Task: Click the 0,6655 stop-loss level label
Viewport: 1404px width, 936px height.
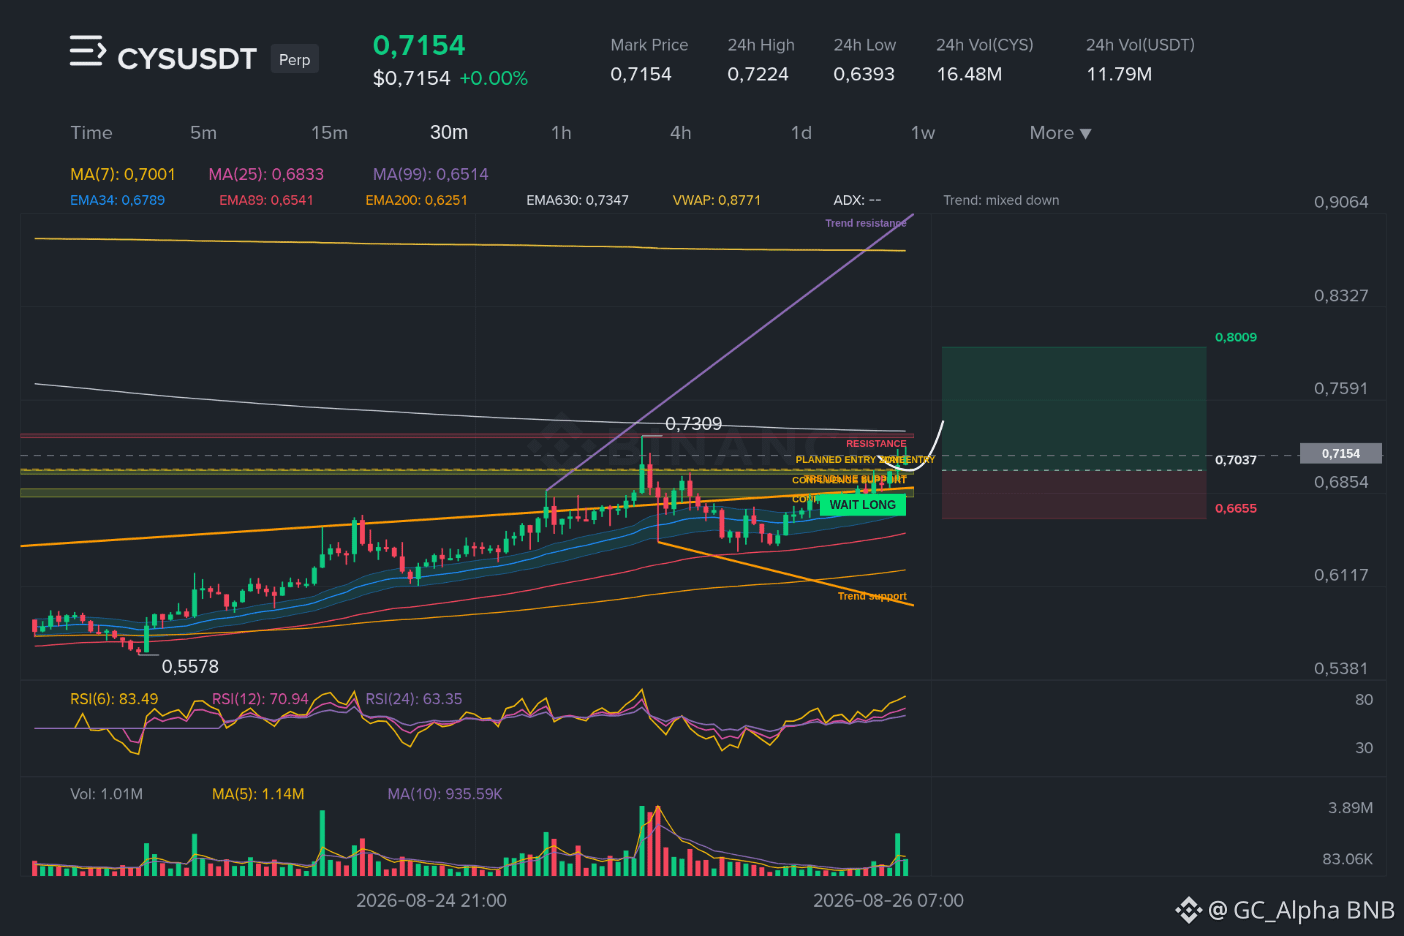Action: tap(1236, 508)
